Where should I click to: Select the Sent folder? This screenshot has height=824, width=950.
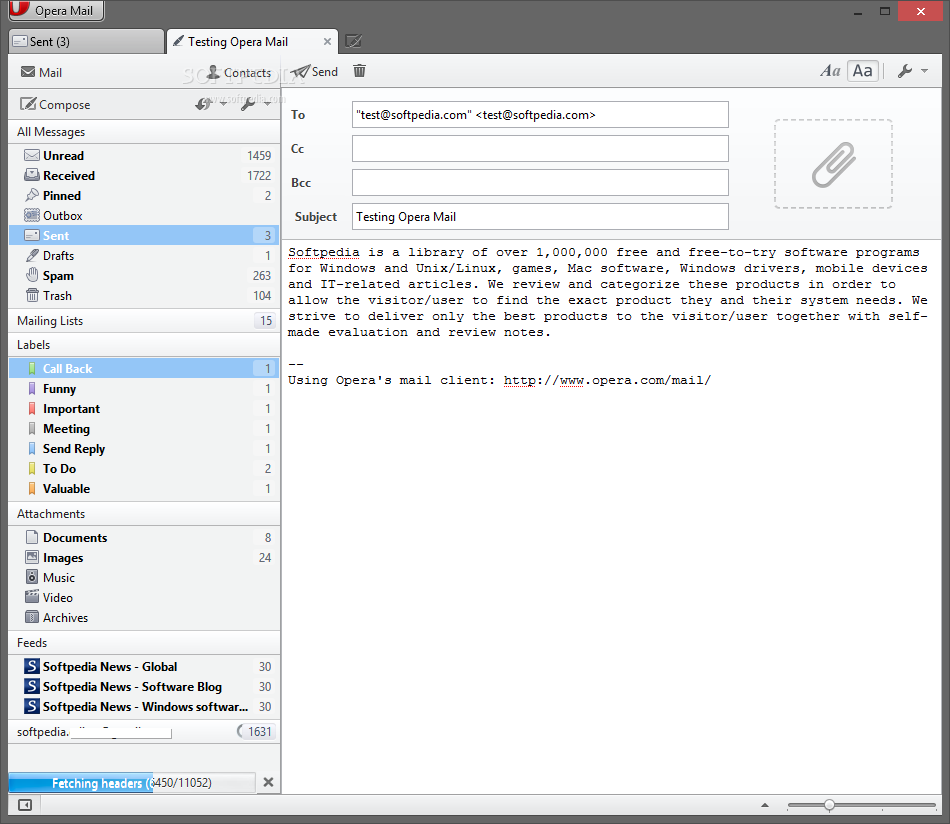click(x=144, y=236)
